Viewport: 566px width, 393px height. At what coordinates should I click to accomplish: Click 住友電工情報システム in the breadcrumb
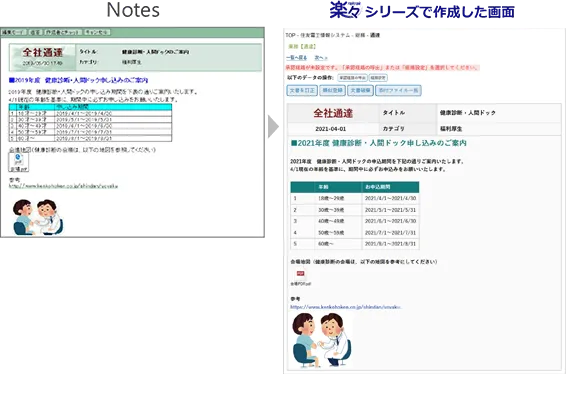tap(325, 35)
